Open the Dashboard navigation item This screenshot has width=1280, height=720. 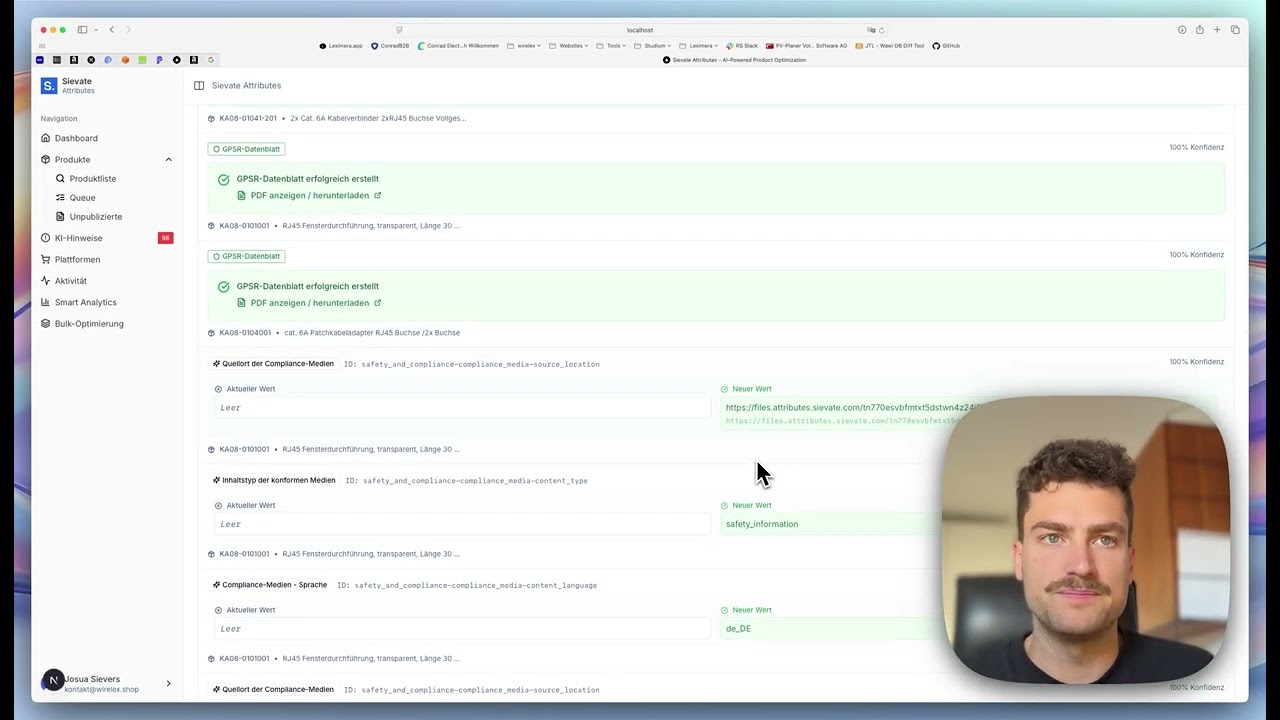[76, 138]
